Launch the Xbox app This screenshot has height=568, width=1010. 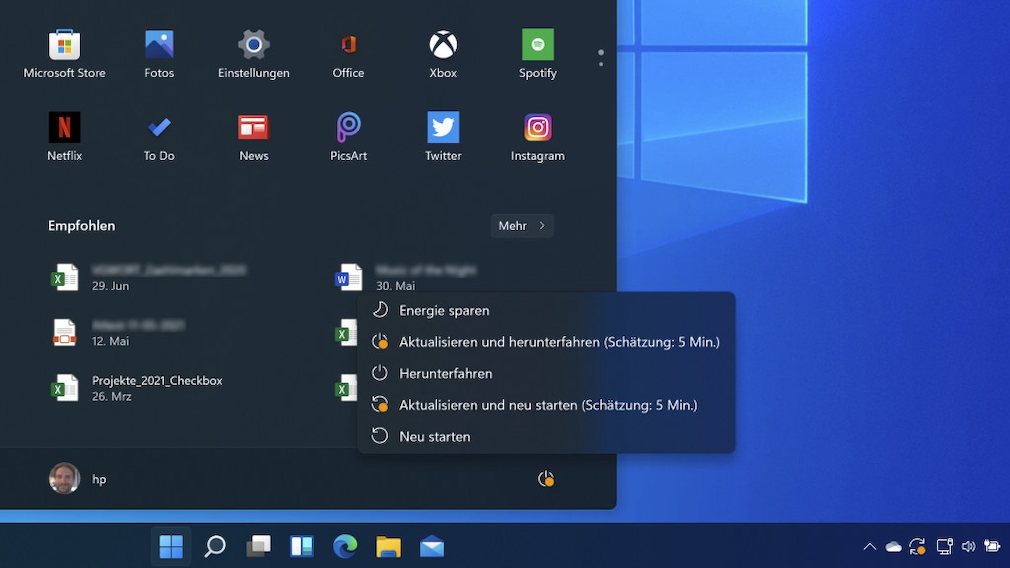click(443, 54)
